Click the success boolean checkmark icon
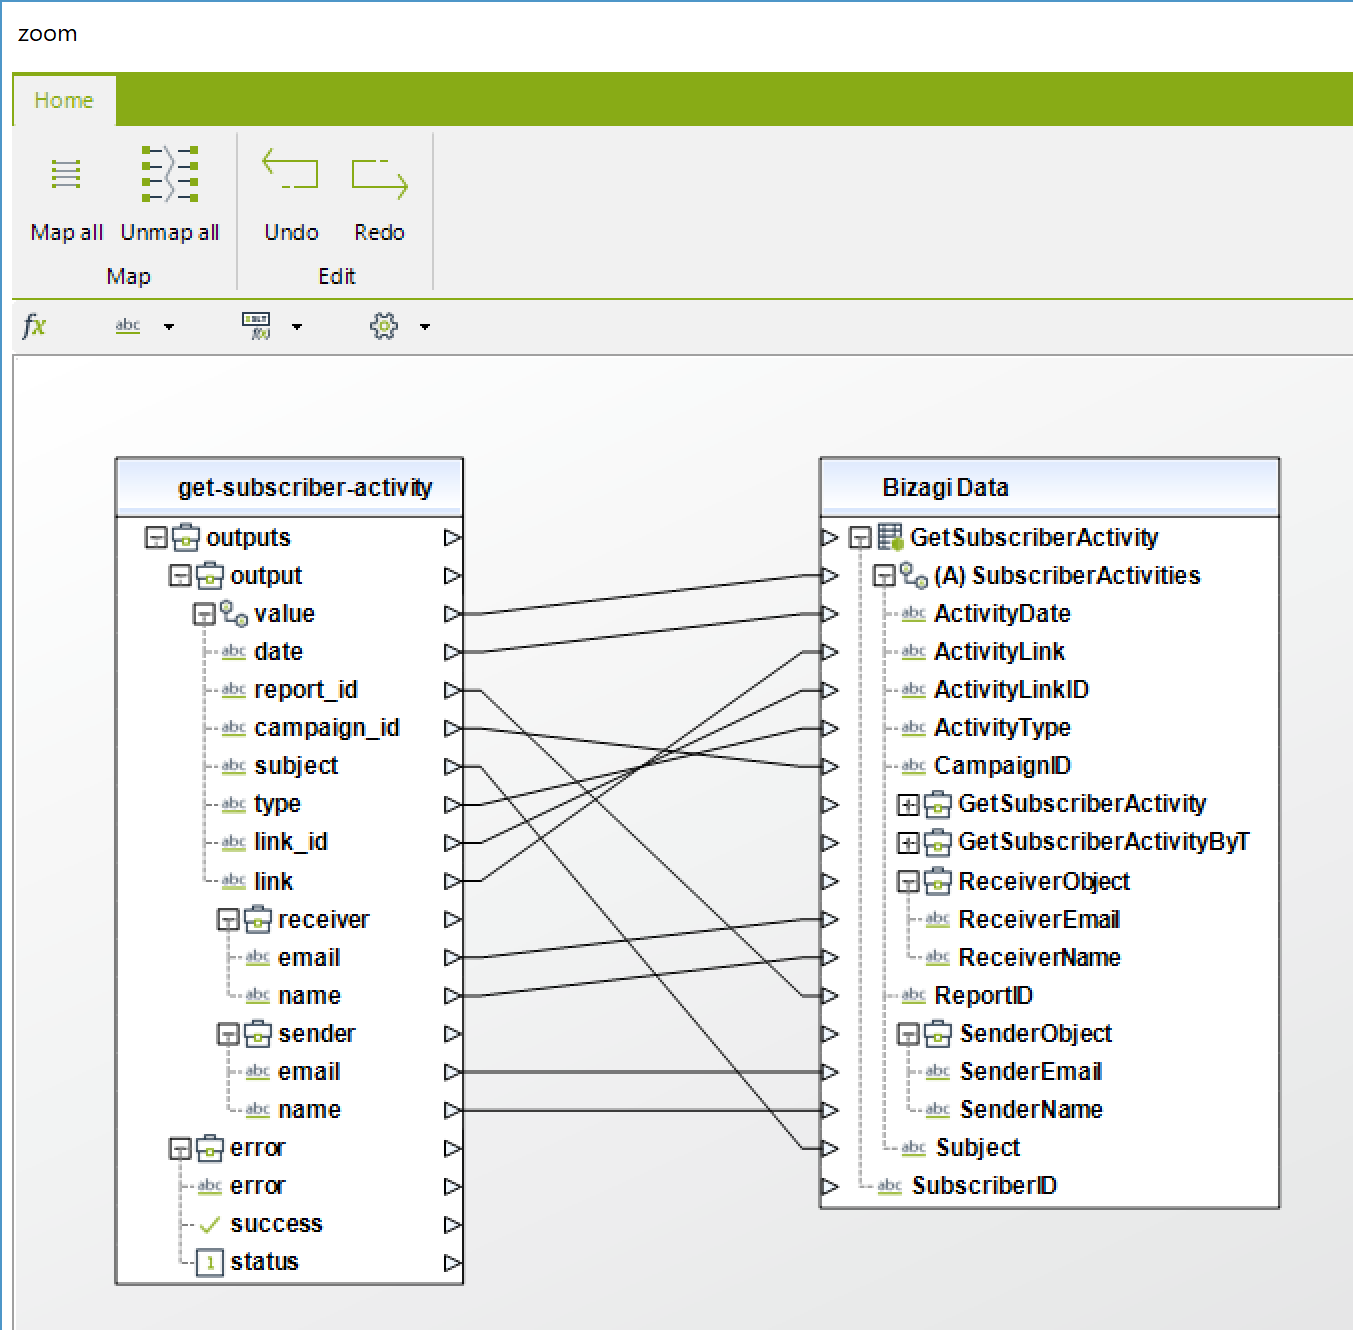This screenshot has height=1330, width=1353. pyautogui.click(x=210, y=1224)
